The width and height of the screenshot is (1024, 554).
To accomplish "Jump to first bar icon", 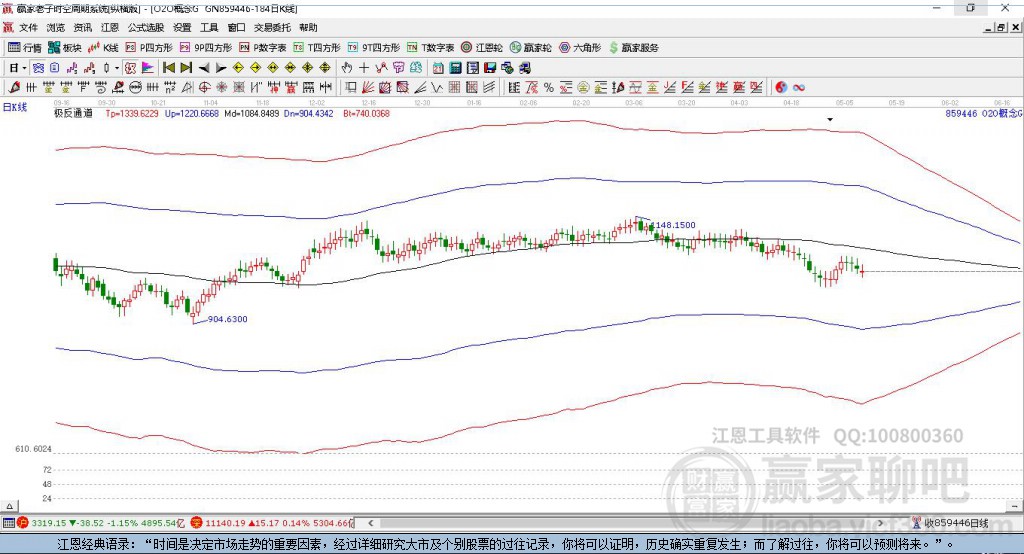I will [168, 68].
